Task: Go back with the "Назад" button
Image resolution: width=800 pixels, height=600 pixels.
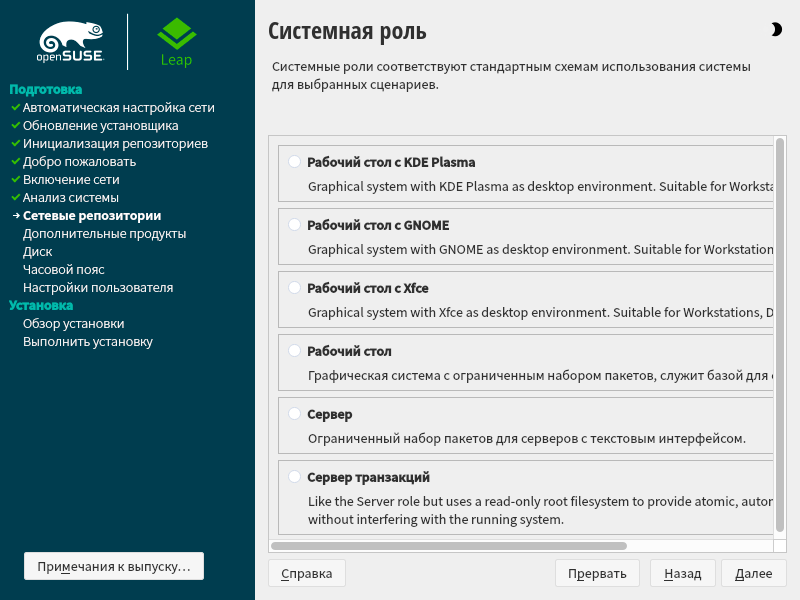Action: click(x=682, y=573)
